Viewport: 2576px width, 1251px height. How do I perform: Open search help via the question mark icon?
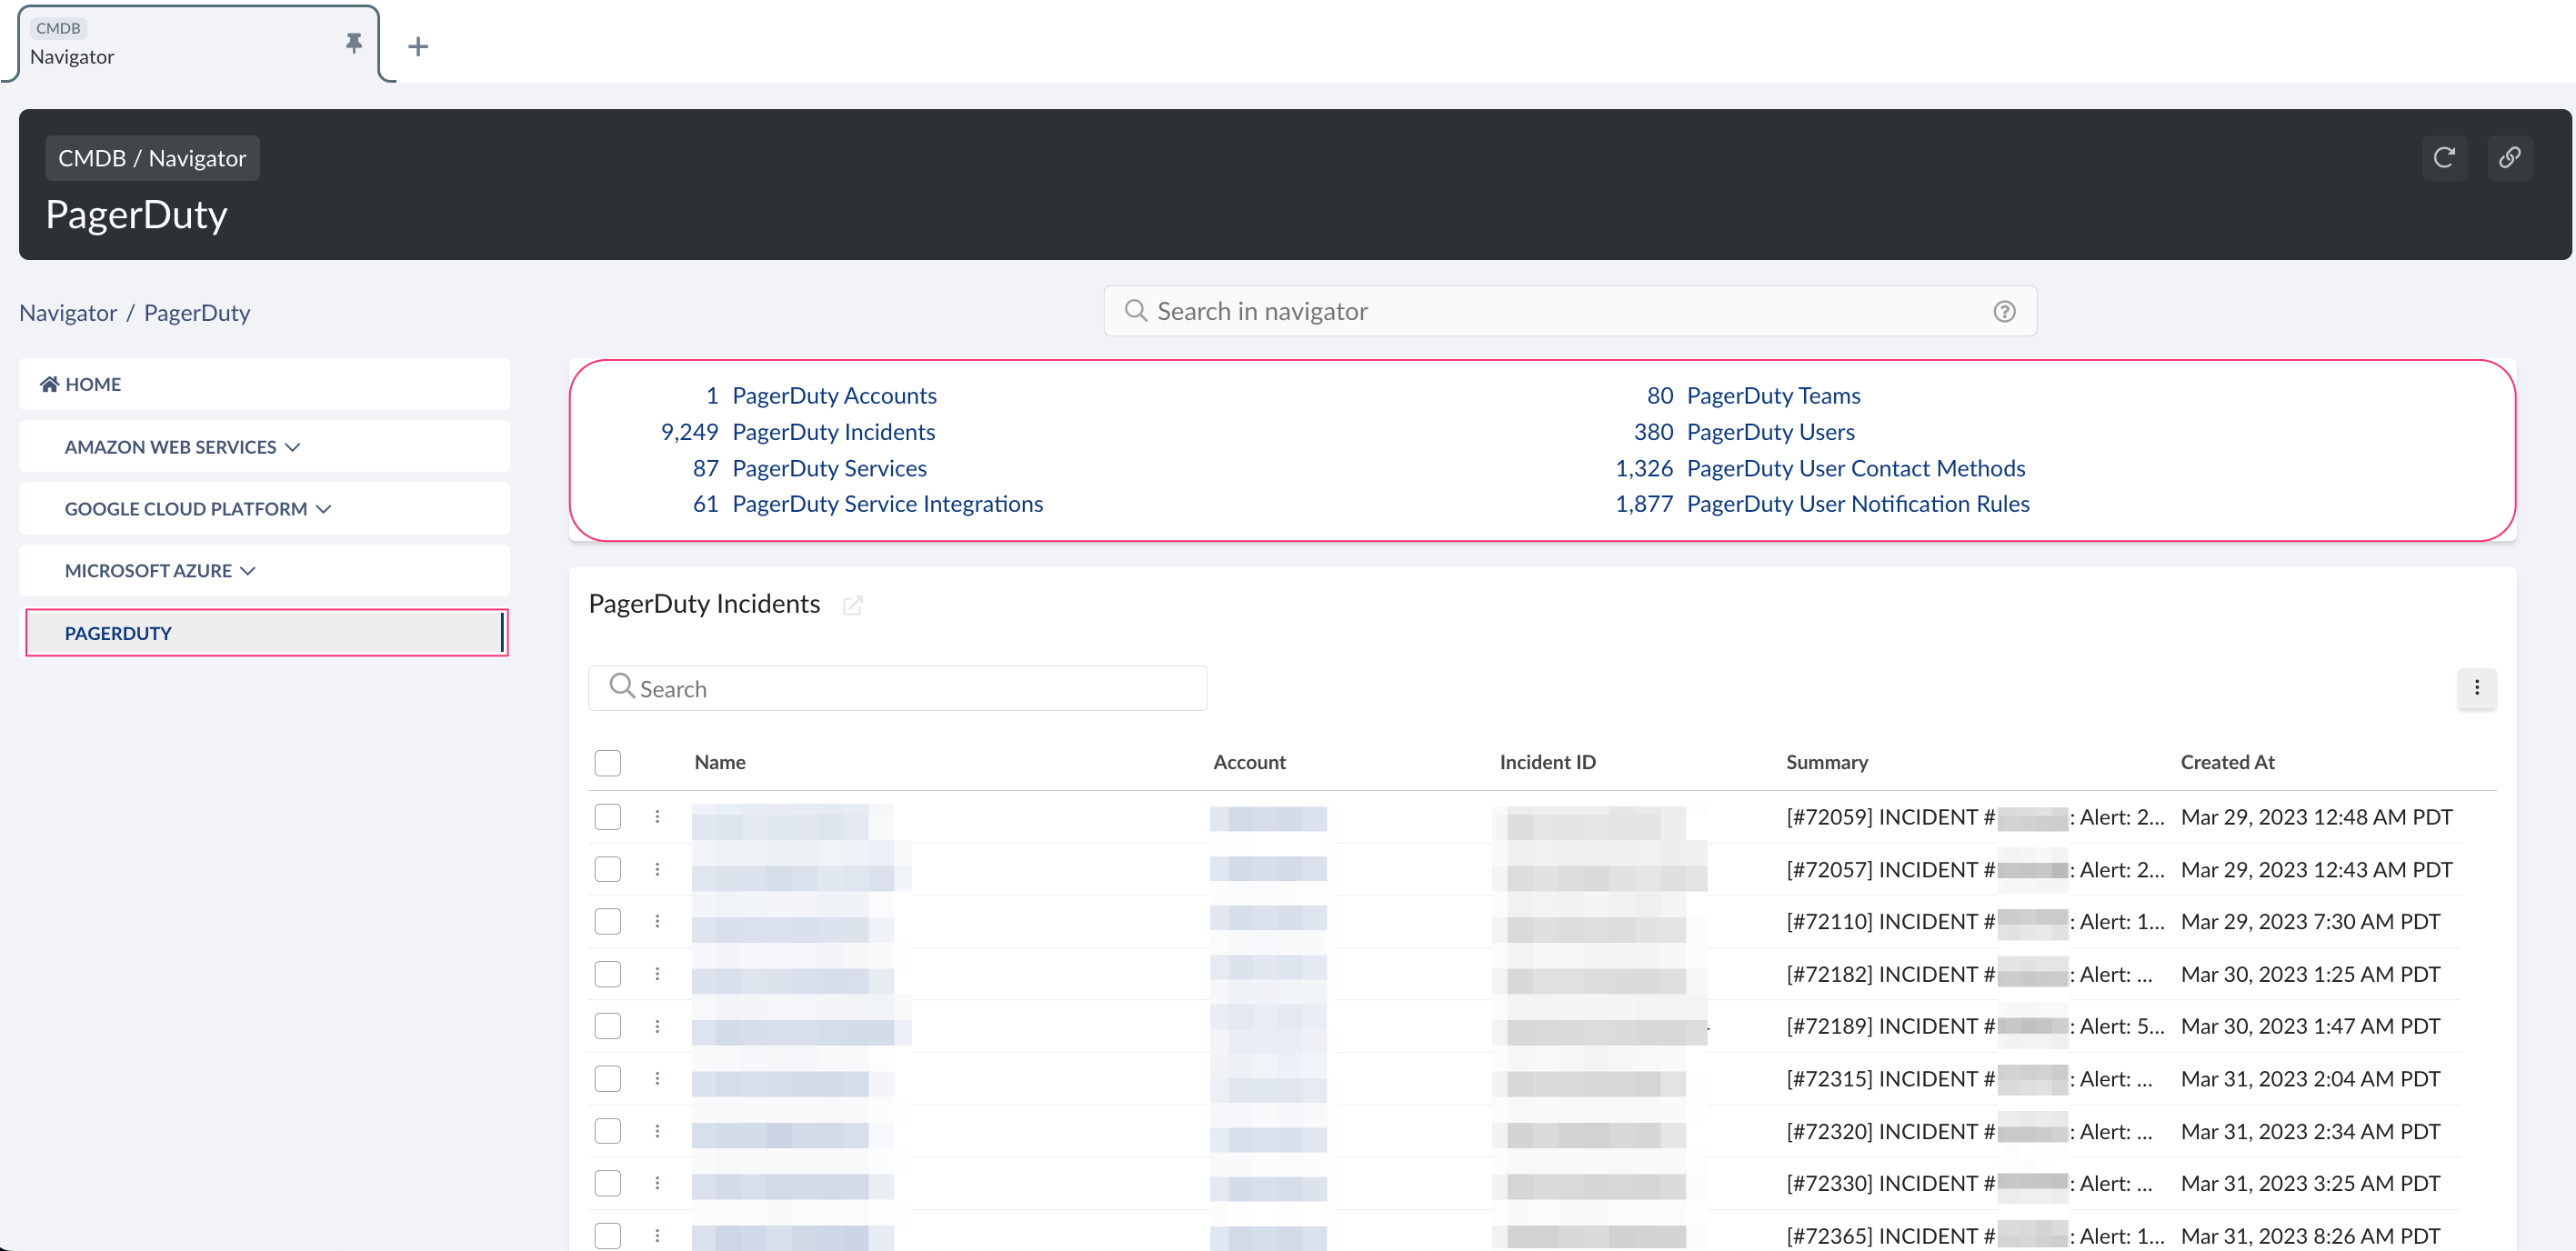click(x=2004, y=311)
